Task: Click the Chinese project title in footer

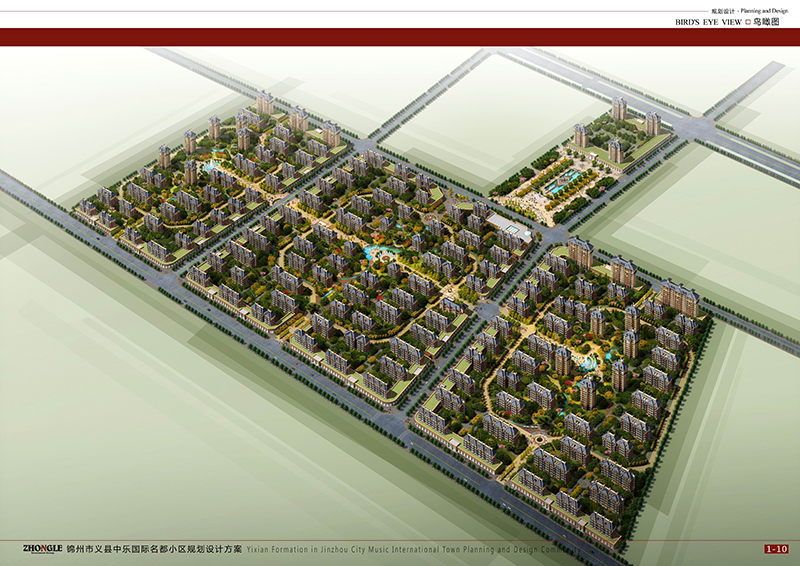Action: (x=153, y=549)
